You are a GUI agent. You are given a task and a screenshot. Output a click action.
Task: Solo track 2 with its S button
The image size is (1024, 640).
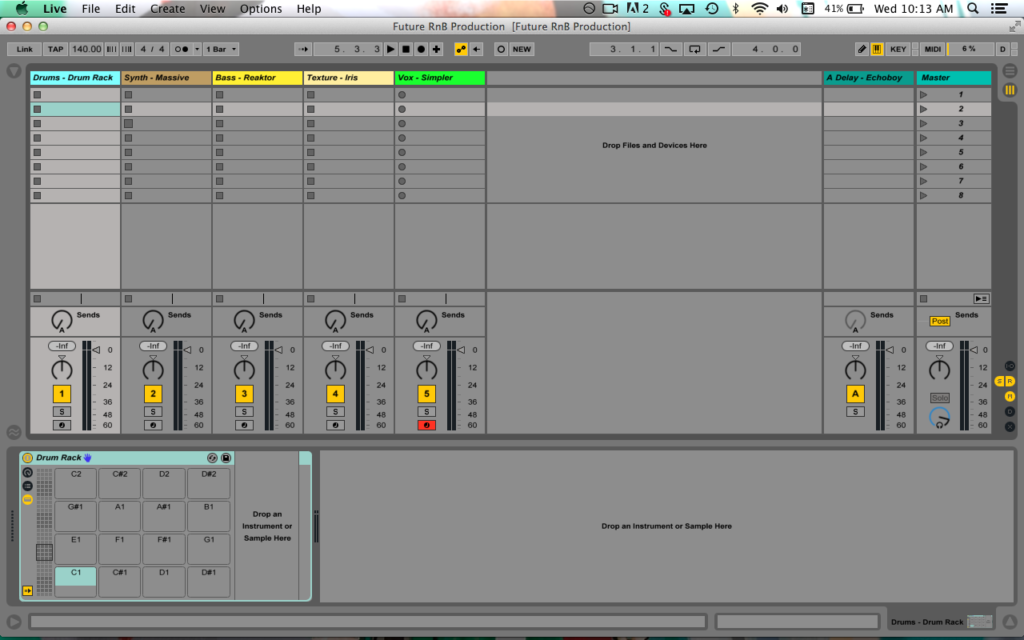[x=153, y=412]
